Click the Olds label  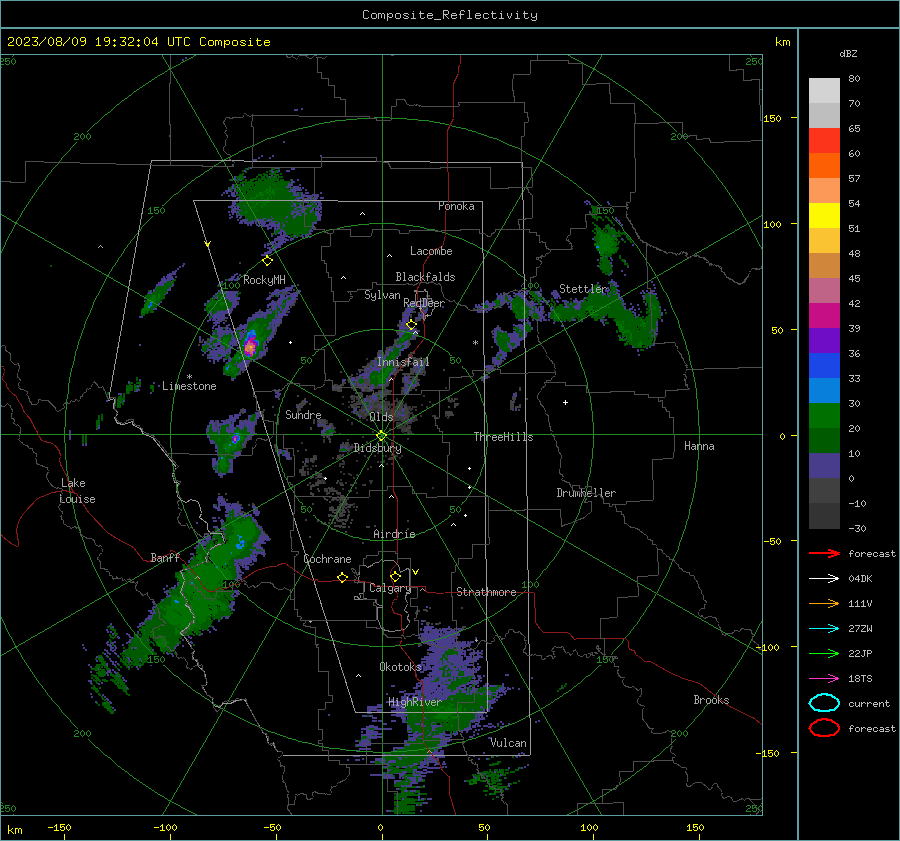(381, 417)
